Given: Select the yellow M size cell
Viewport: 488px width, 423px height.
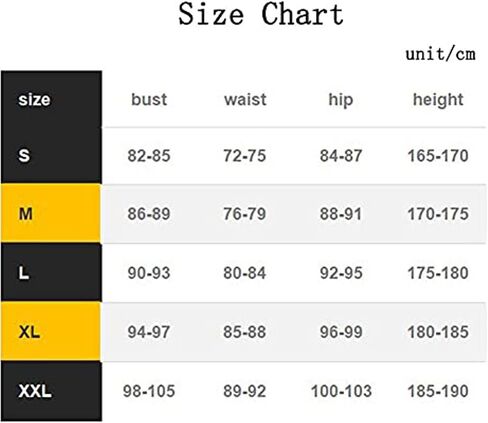Looking at the screenshot, I should point(51,213).
